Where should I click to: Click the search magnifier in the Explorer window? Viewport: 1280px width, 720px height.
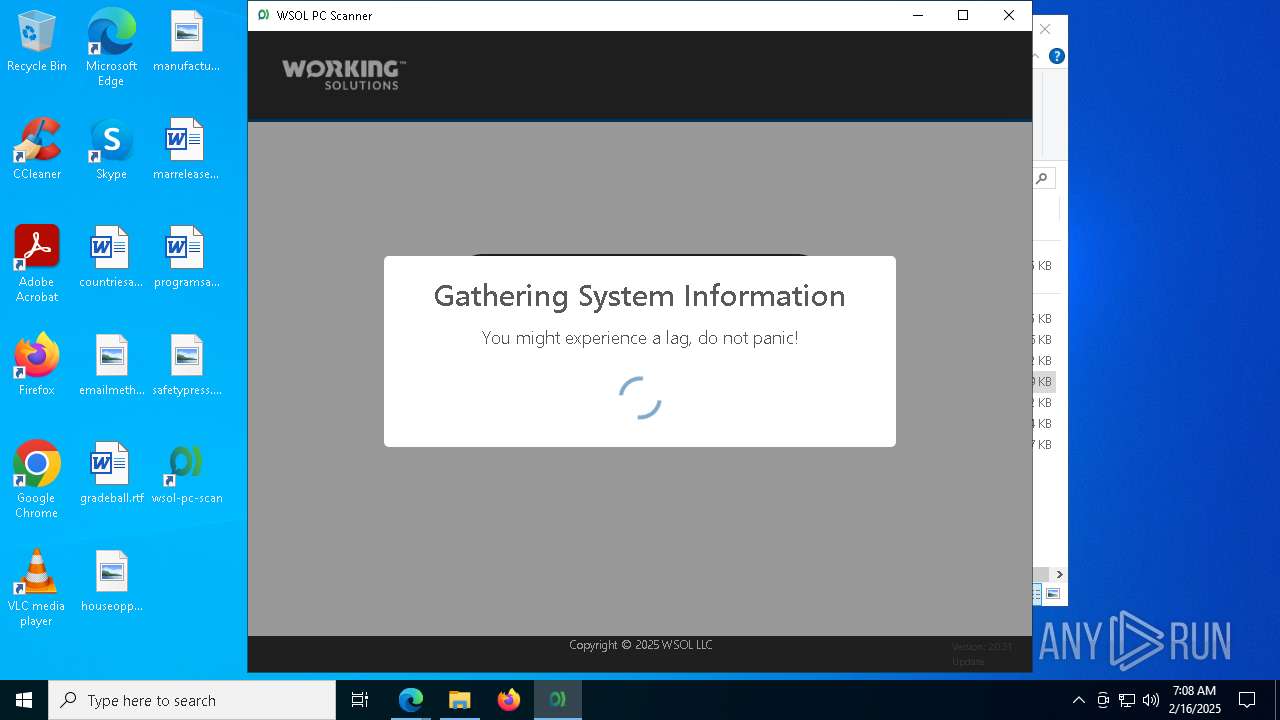coord(1042,178)
